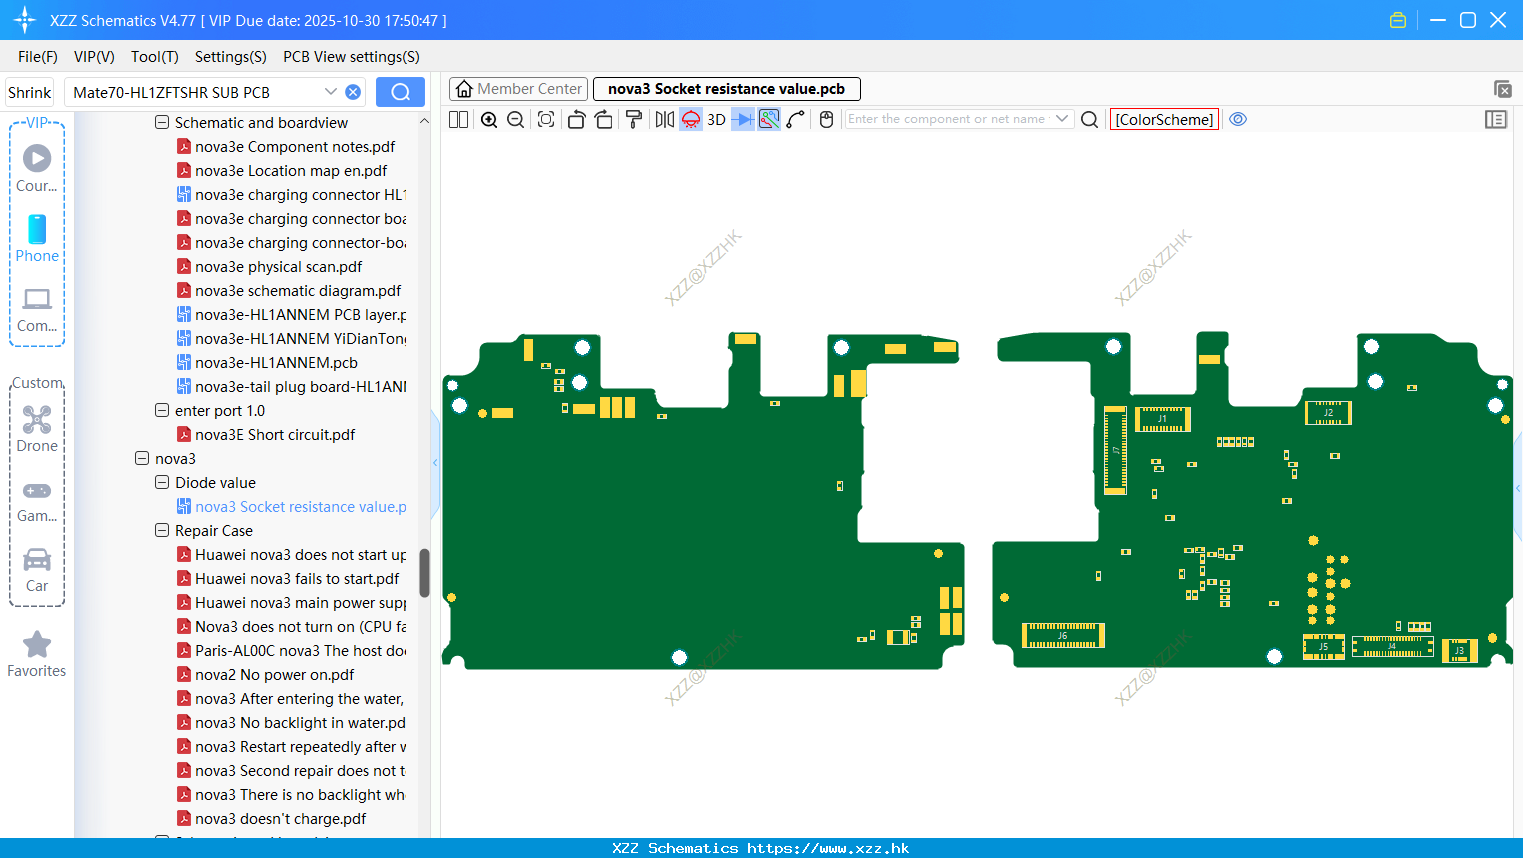Image resolution: width=1523 pixels, height=858 pixels.
Task: Open the File(F) menu
Action: click(x=38, y=57)
